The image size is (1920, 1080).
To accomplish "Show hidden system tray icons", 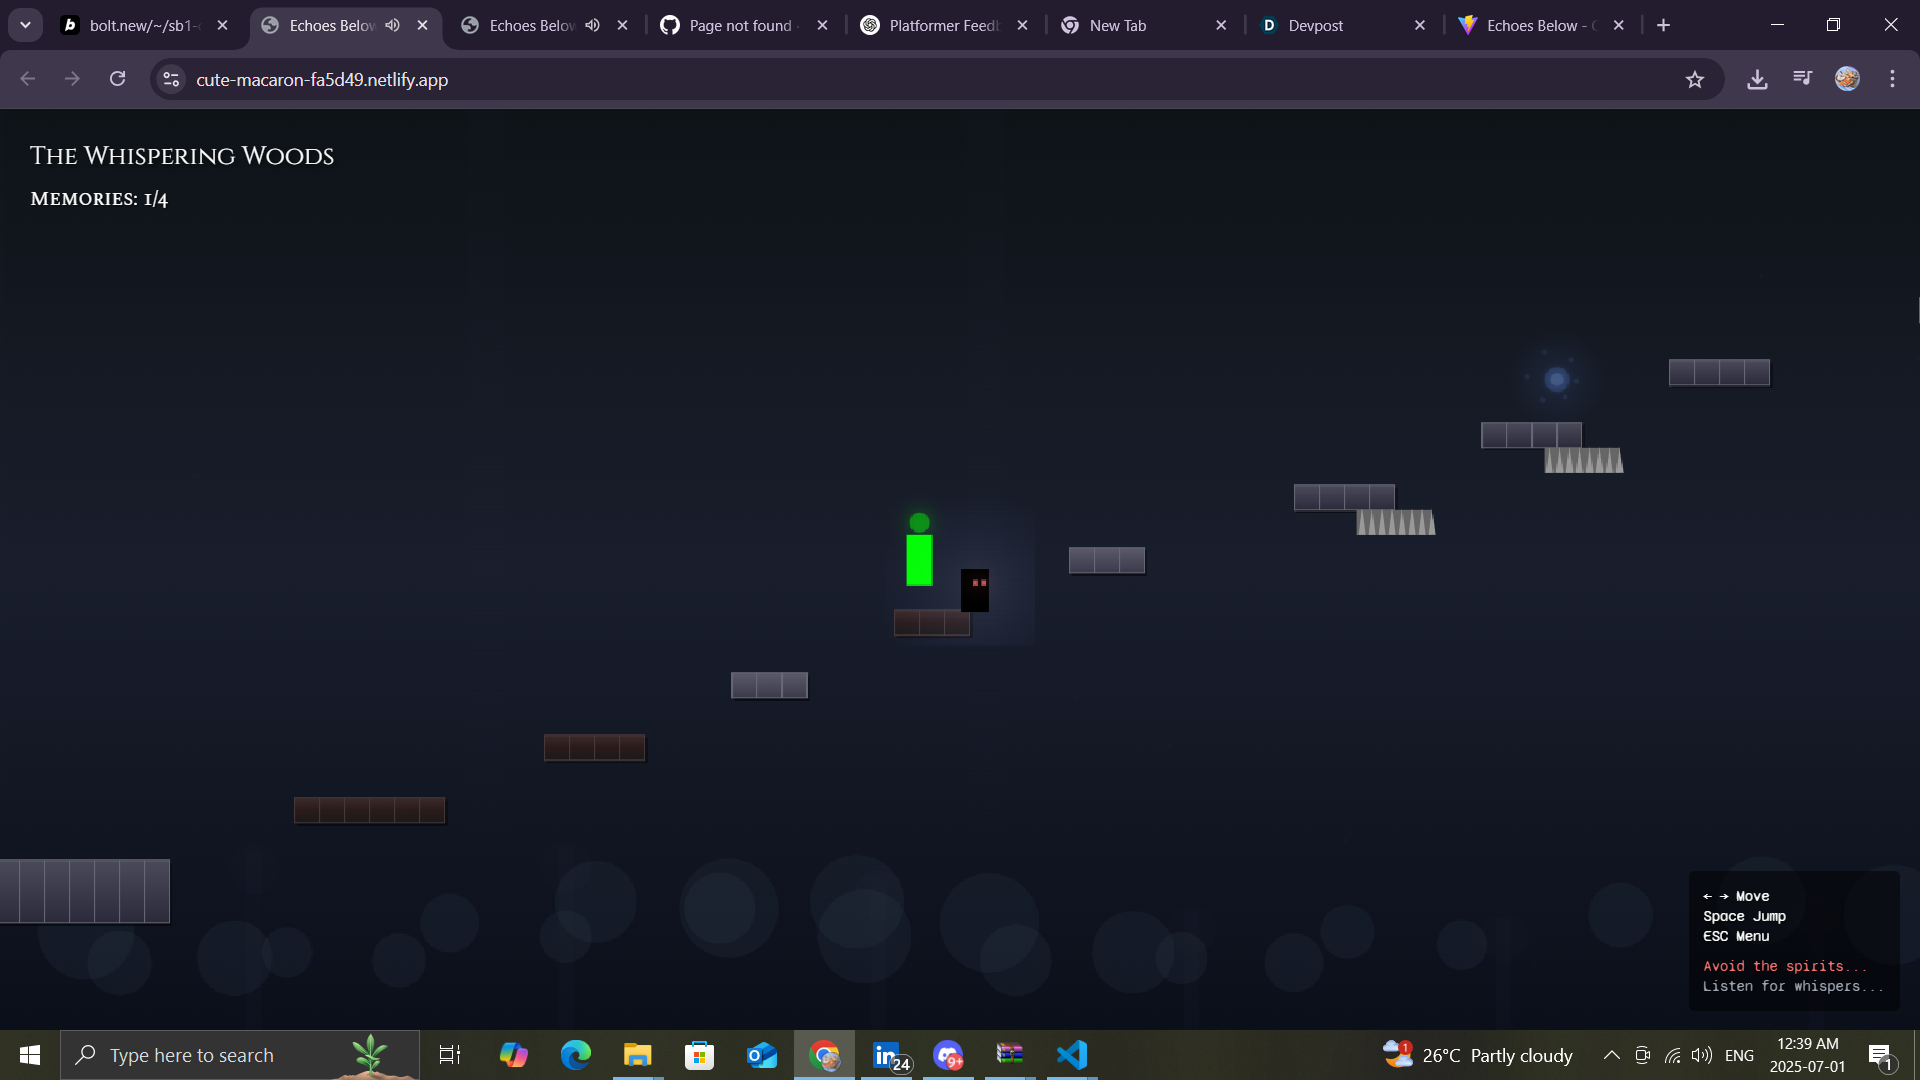I will 1611,1055.
